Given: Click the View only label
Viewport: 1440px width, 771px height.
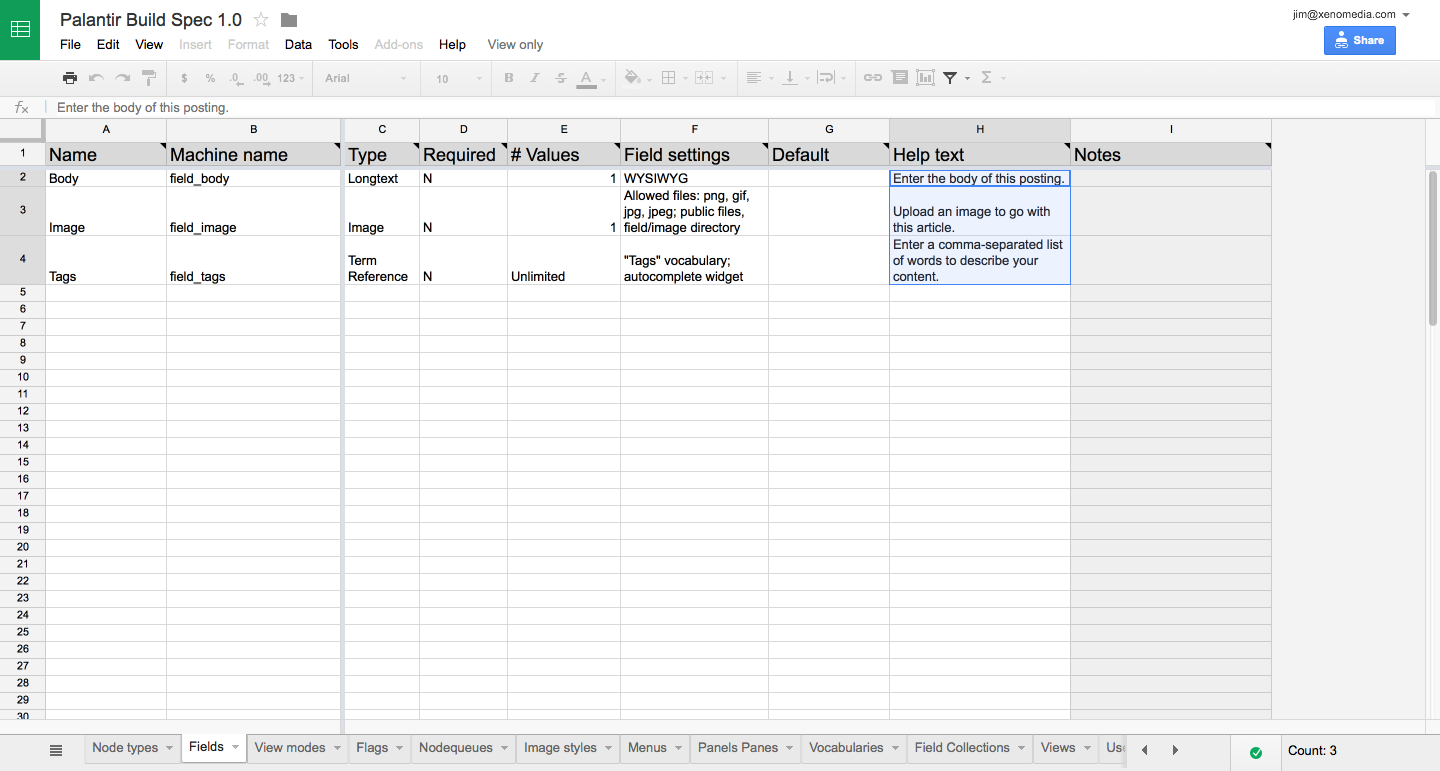Looking at the screenshot, I should [x=515, y=44].
